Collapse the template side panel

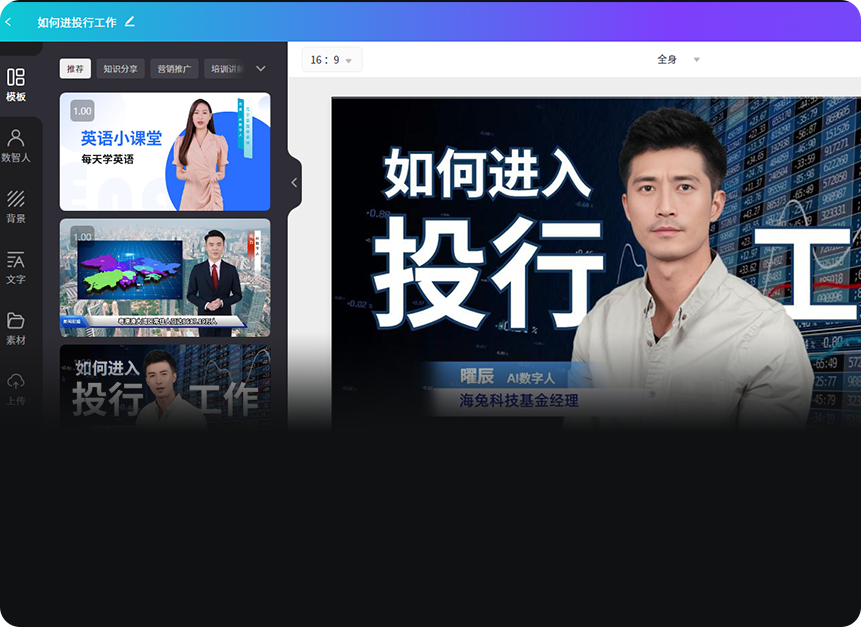coord(294,182)
